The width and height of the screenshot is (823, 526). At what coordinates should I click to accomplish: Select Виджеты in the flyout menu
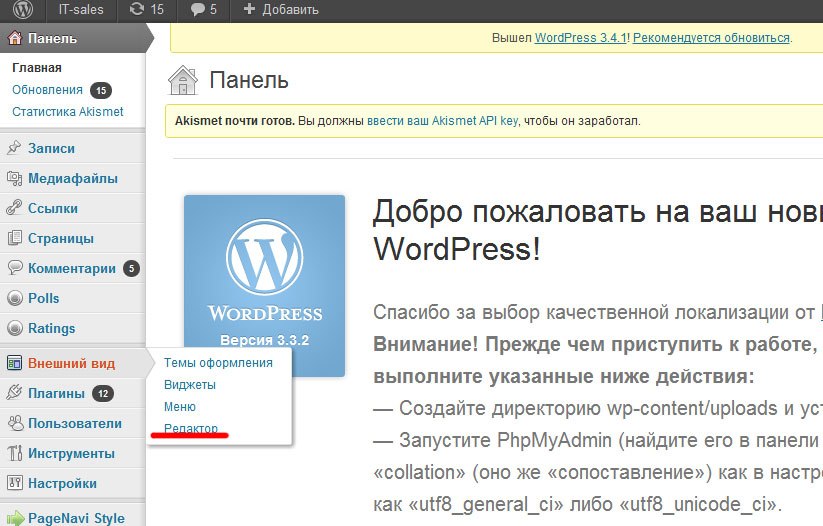[190, 385]
